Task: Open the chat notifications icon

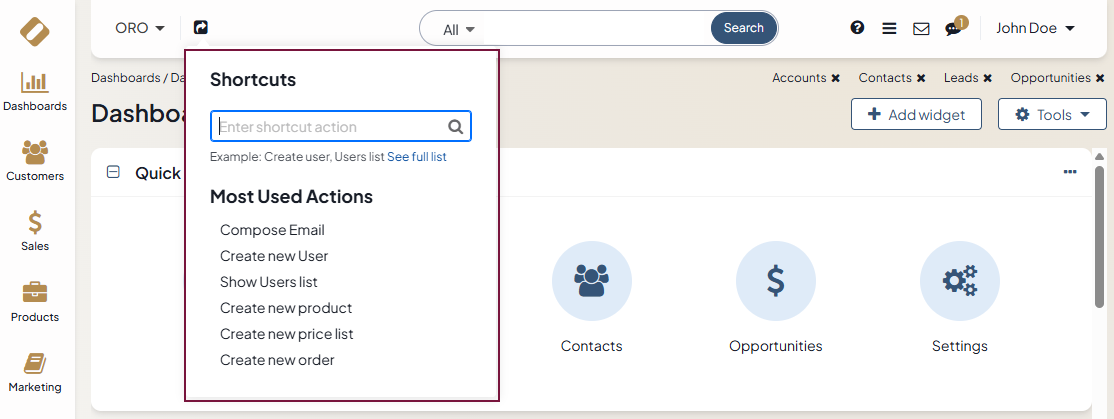Action: [x=953, y=28]
